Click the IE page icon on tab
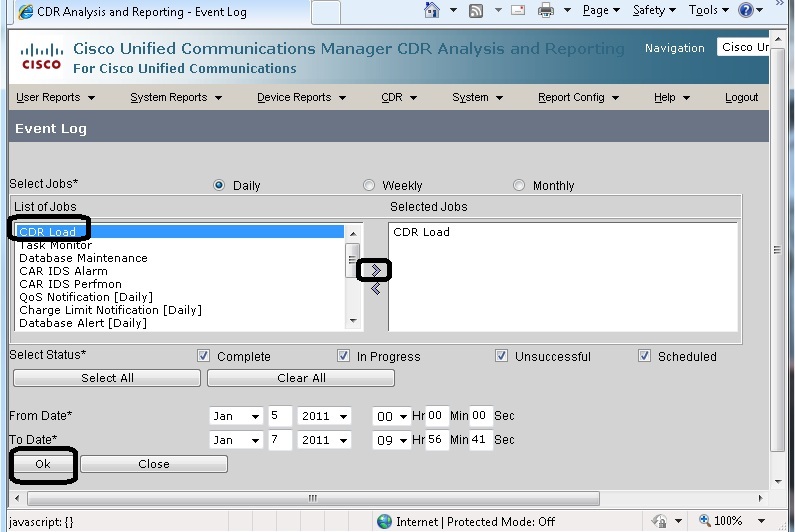 25,12
